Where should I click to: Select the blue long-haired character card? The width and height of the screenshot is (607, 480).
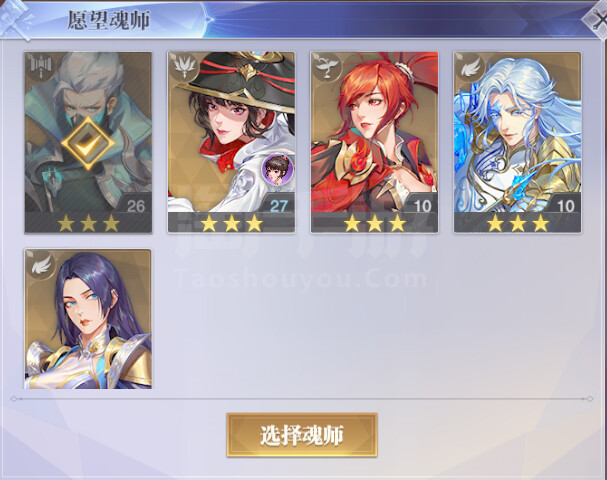point(518,142)
